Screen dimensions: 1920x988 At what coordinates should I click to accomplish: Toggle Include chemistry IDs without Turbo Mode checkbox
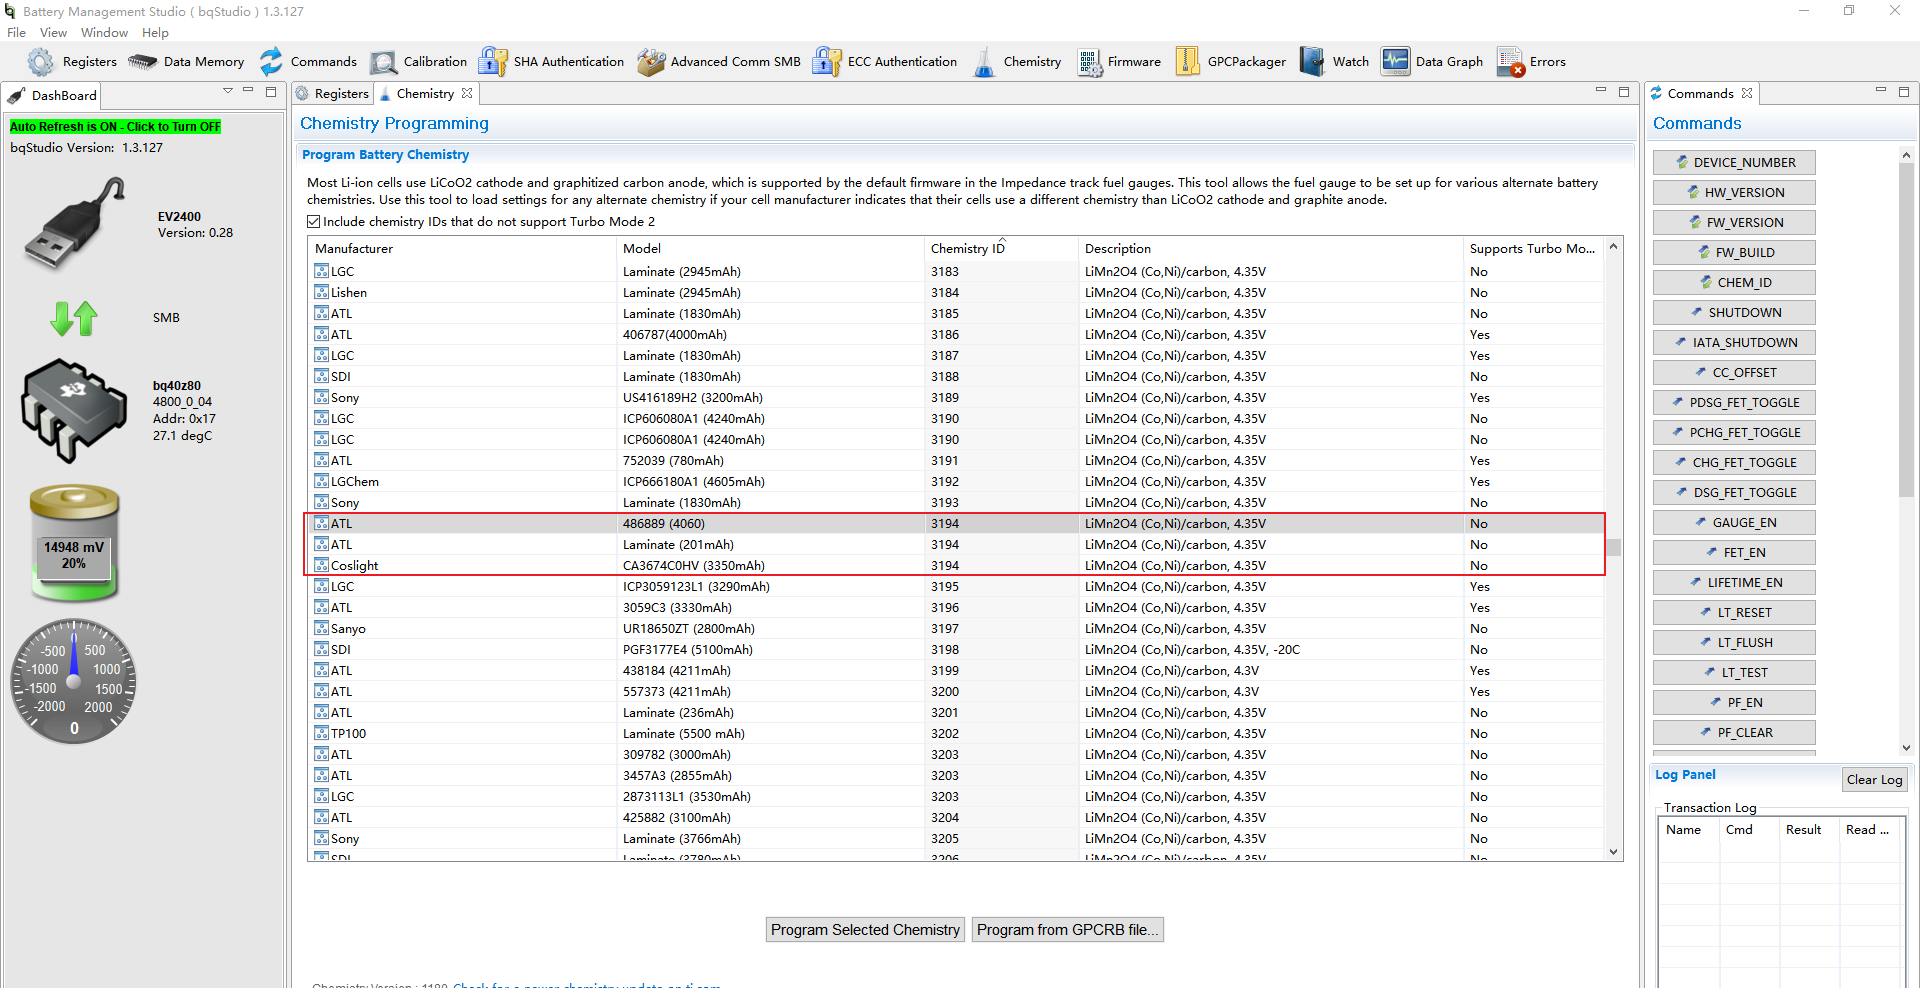click(314, 222)
